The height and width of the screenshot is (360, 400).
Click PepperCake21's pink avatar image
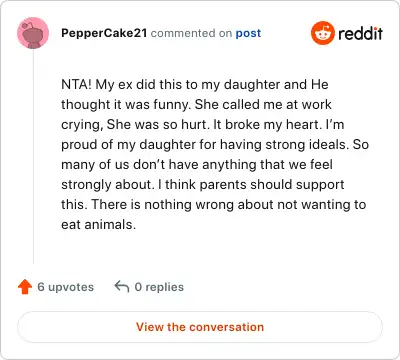tap(33, 33)
